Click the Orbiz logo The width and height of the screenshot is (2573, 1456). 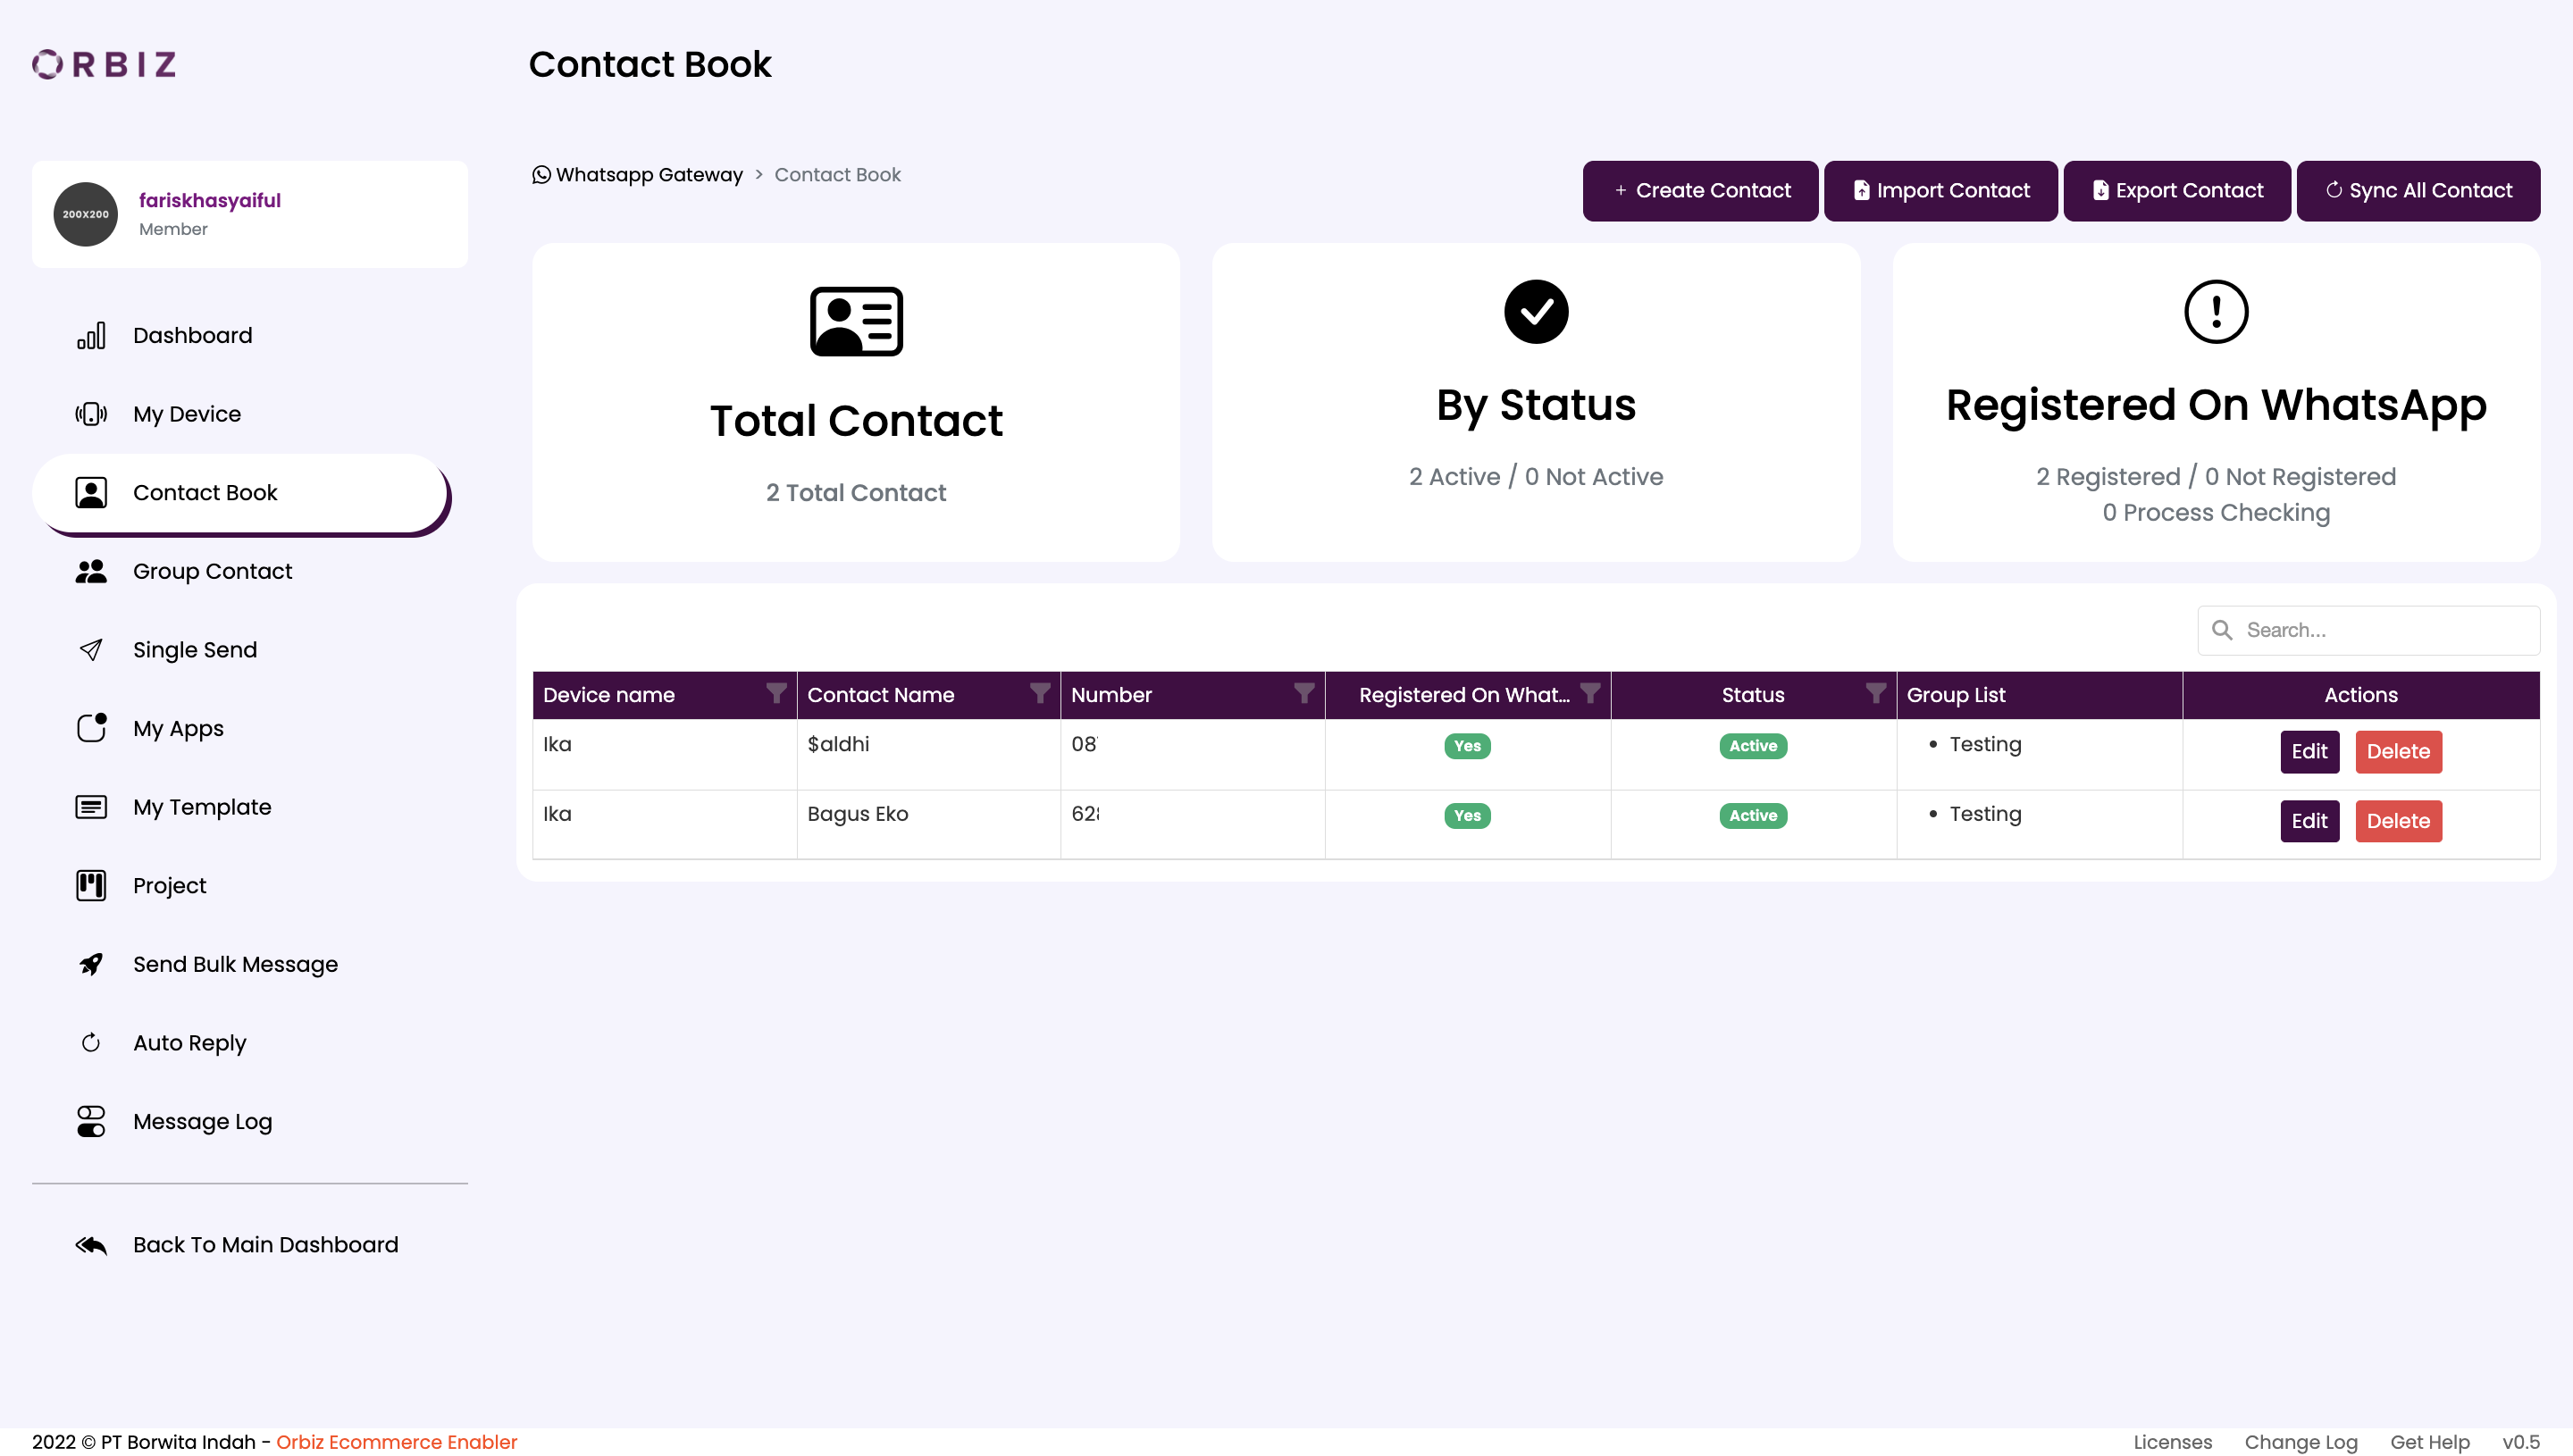coord(104,64)
